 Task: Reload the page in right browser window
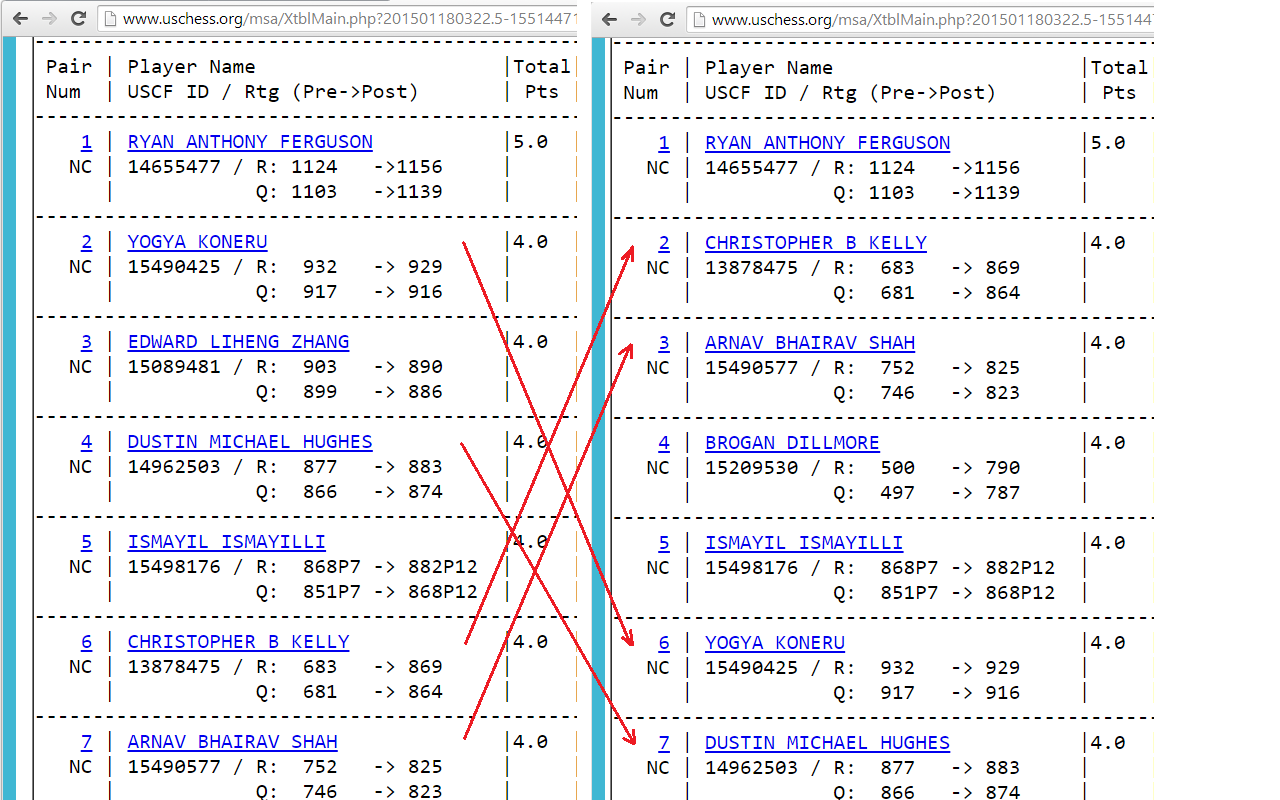667,19
